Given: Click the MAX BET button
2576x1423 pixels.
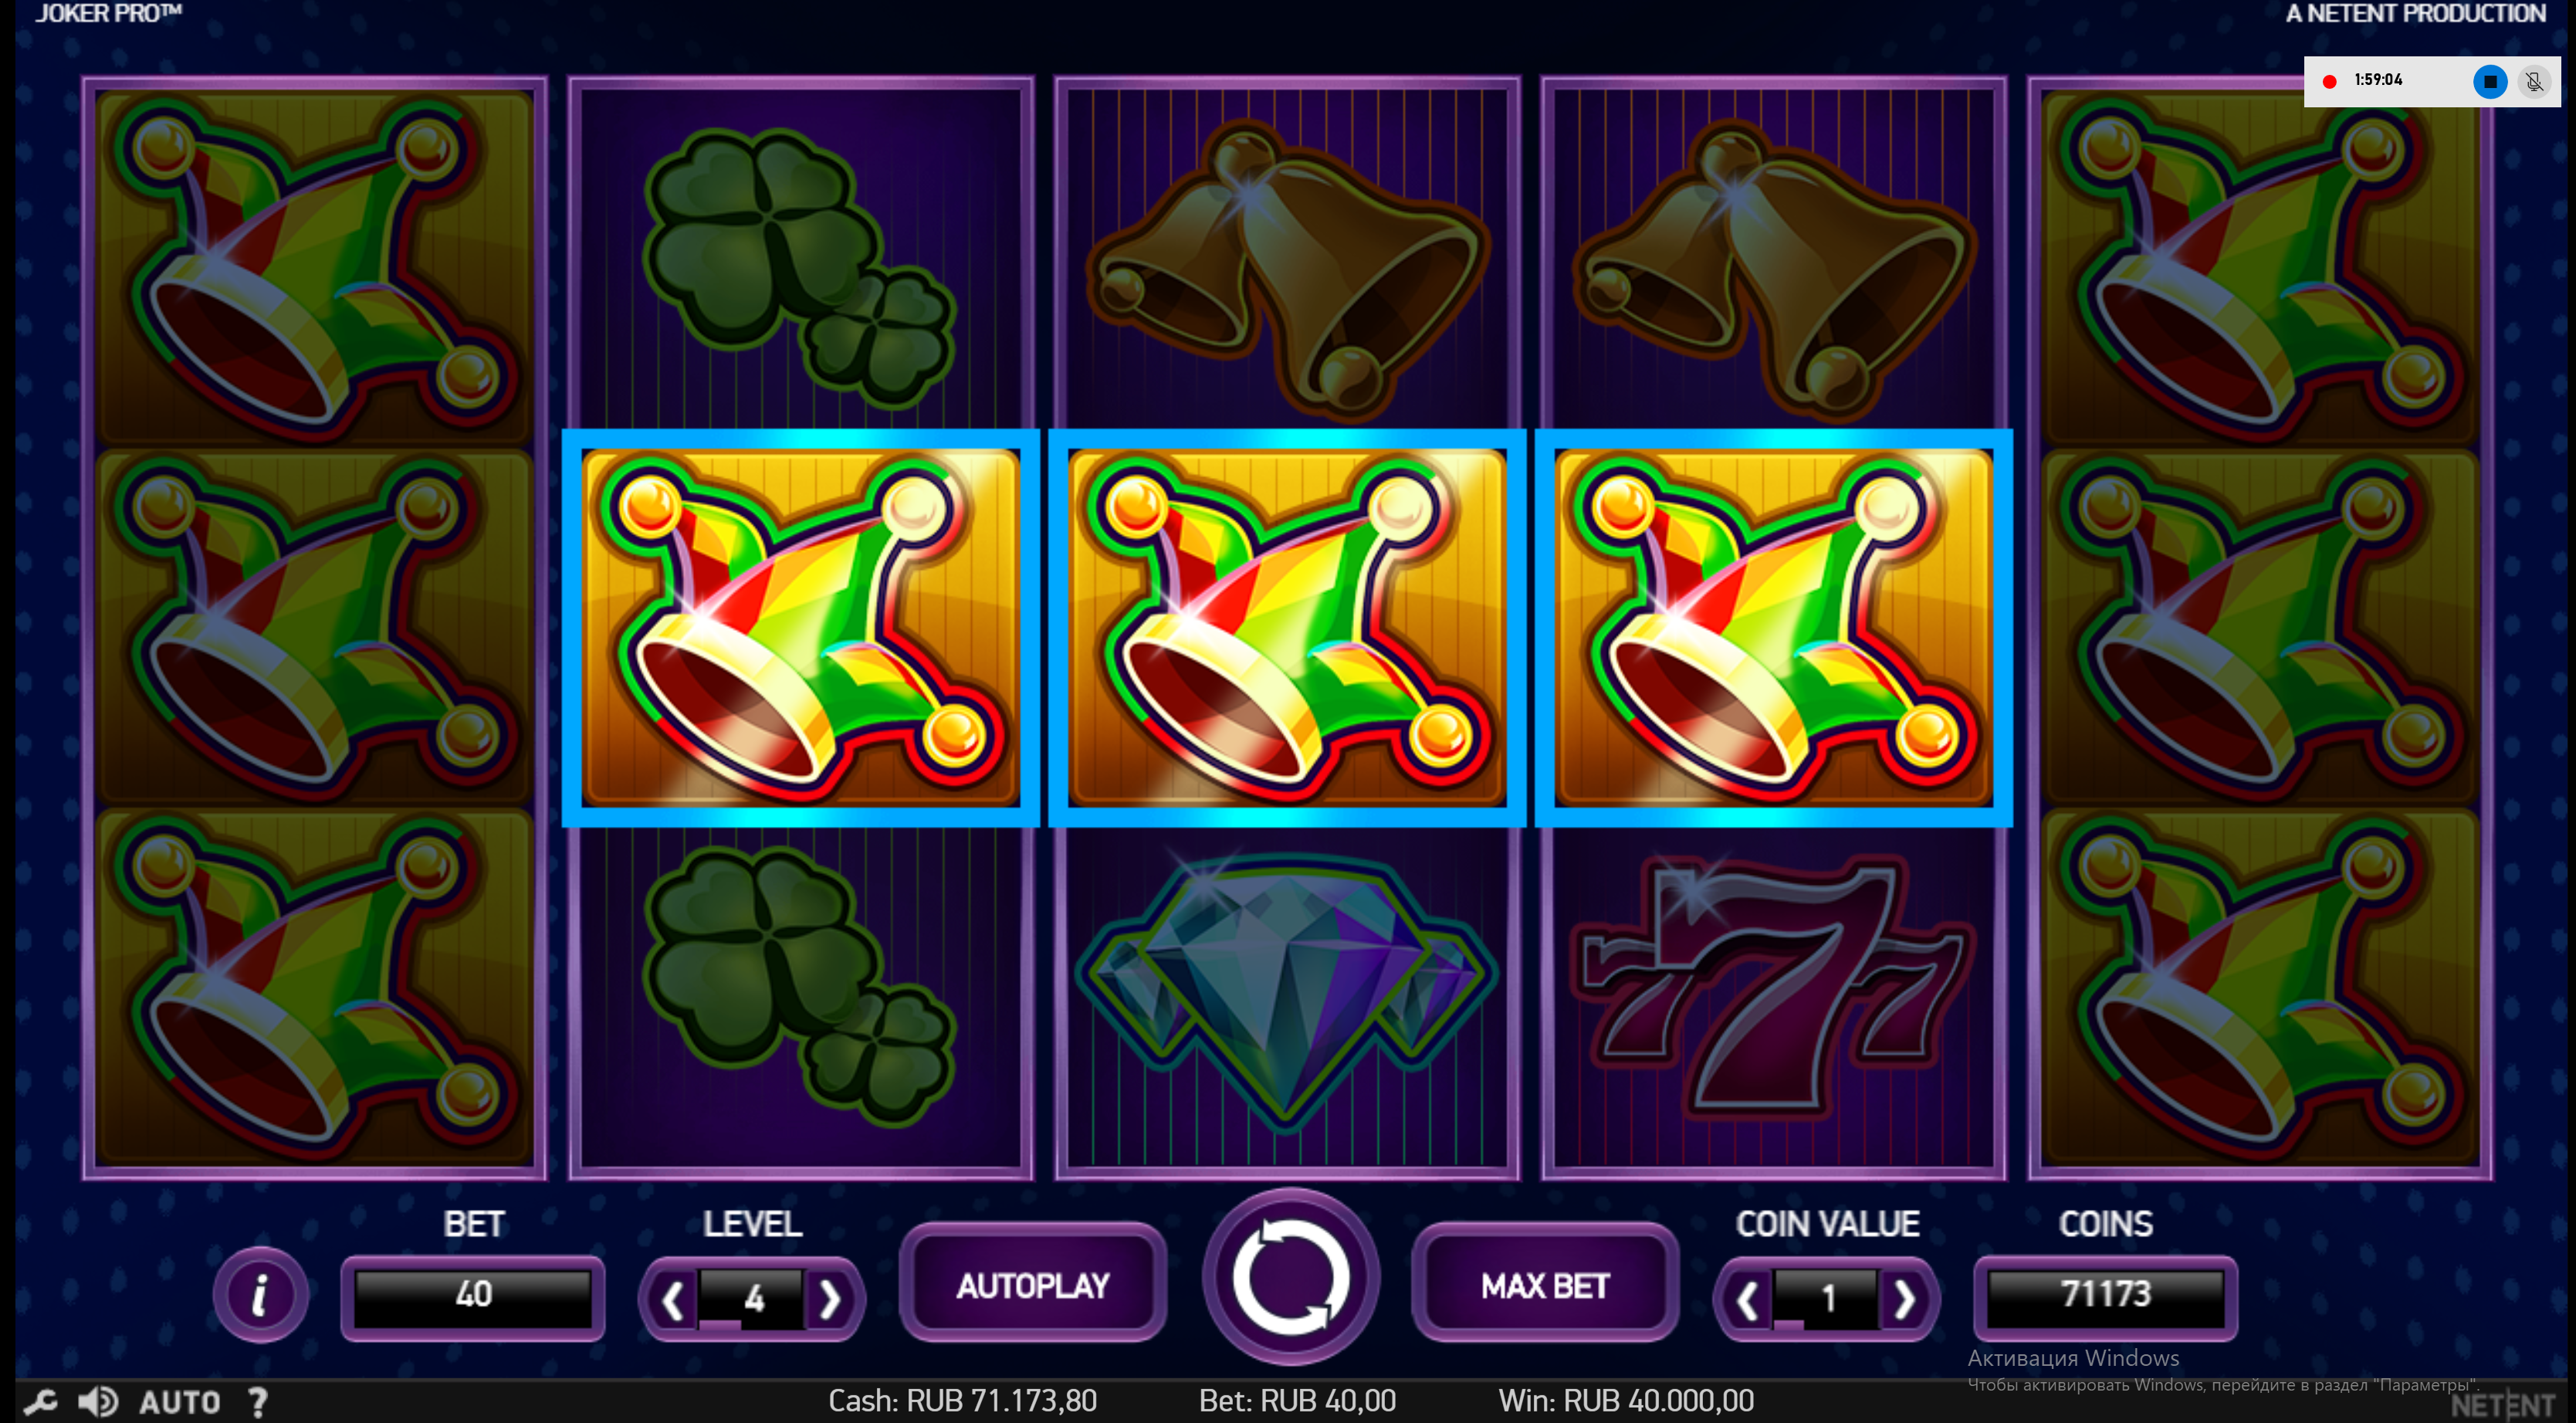Looking at the screenshot, I should coord(1545,1284).
